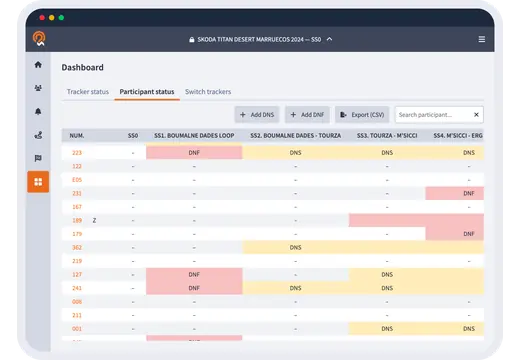Open the Notifications bell sidebar icon
The height and width of the screenshot is (360, 520).
pyautogui.click(x=38, y=111)
